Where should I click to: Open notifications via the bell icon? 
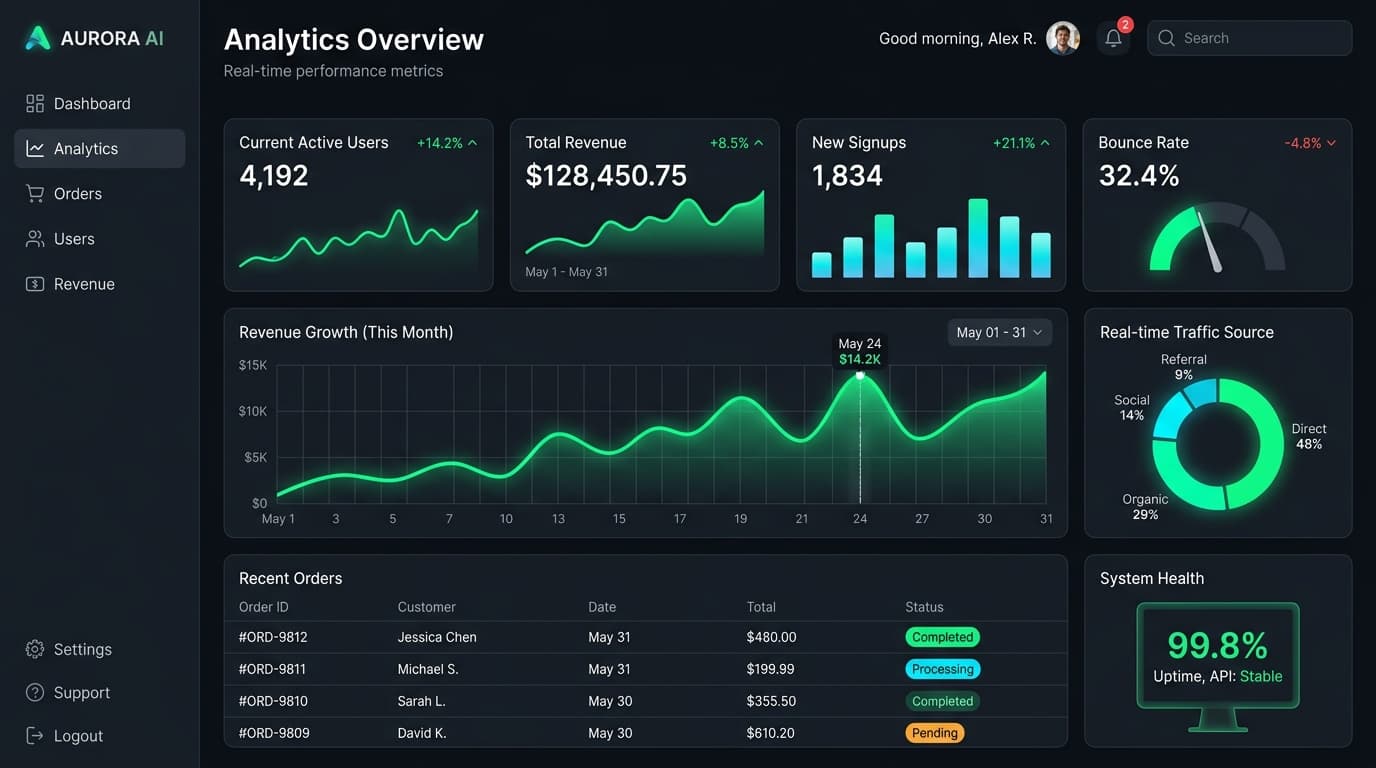tap(1113, 39)
